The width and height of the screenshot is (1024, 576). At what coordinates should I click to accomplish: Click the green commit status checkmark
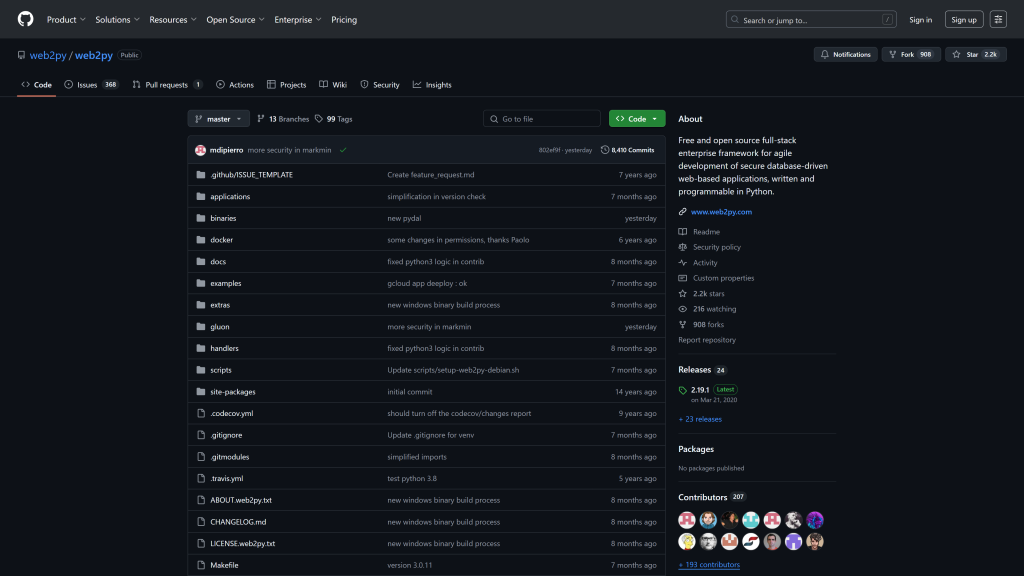click(x=343, y=150)
